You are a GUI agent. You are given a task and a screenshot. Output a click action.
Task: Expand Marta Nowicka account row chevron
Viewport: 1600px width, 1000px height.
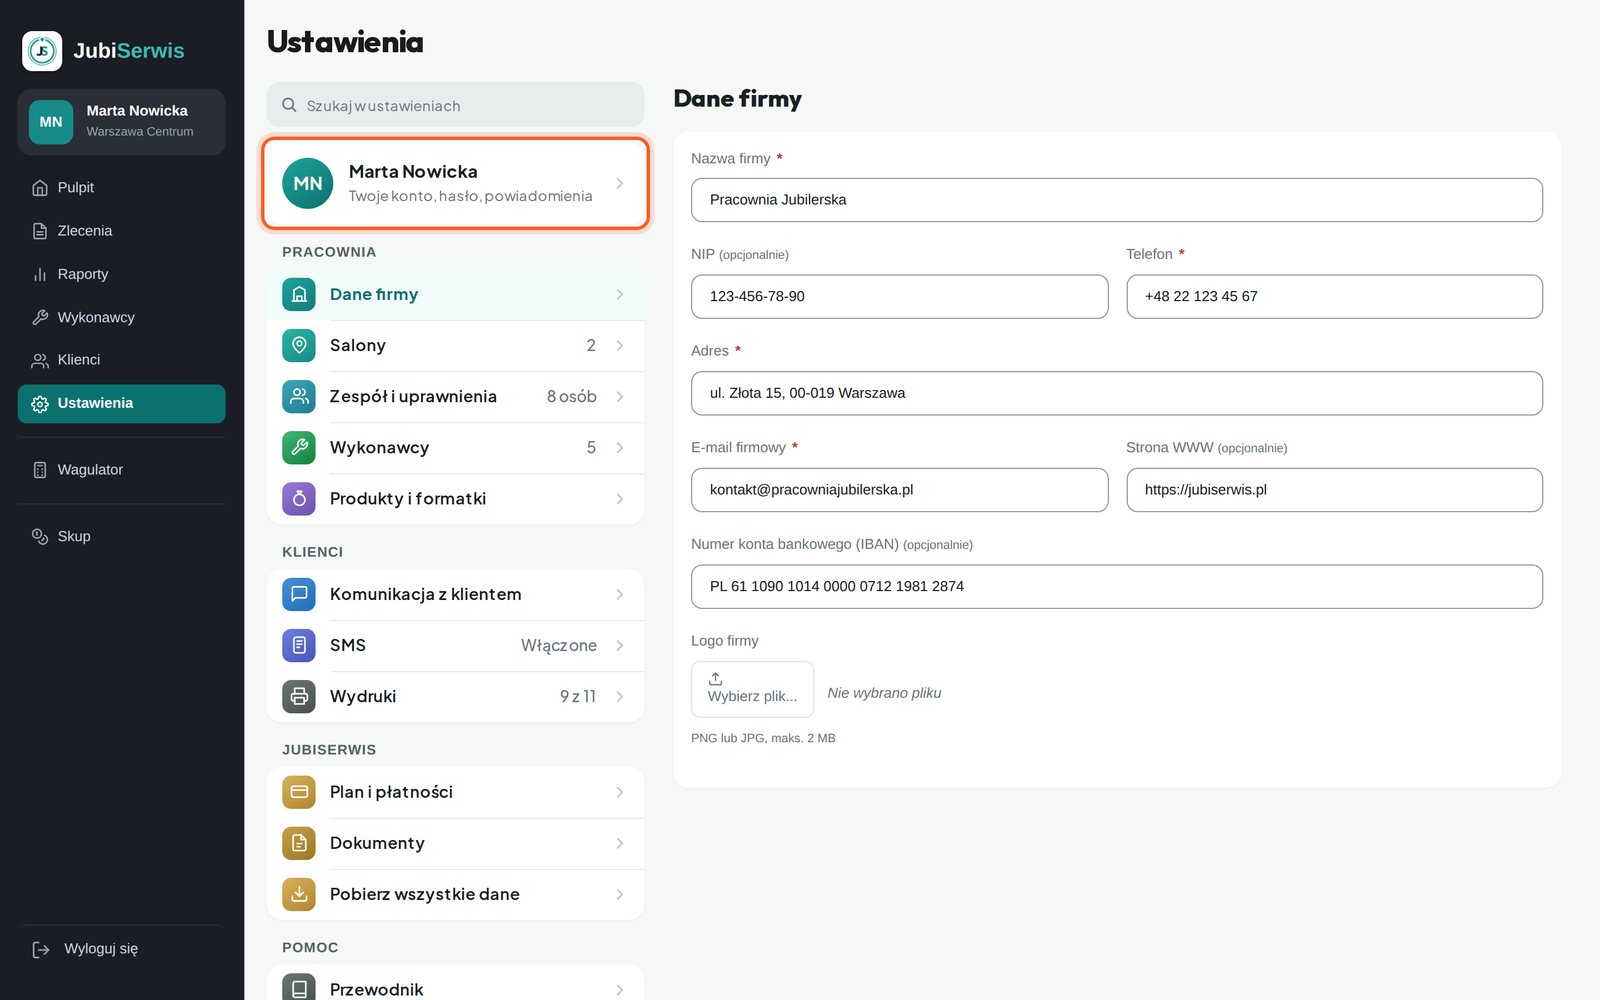[620, 184]
